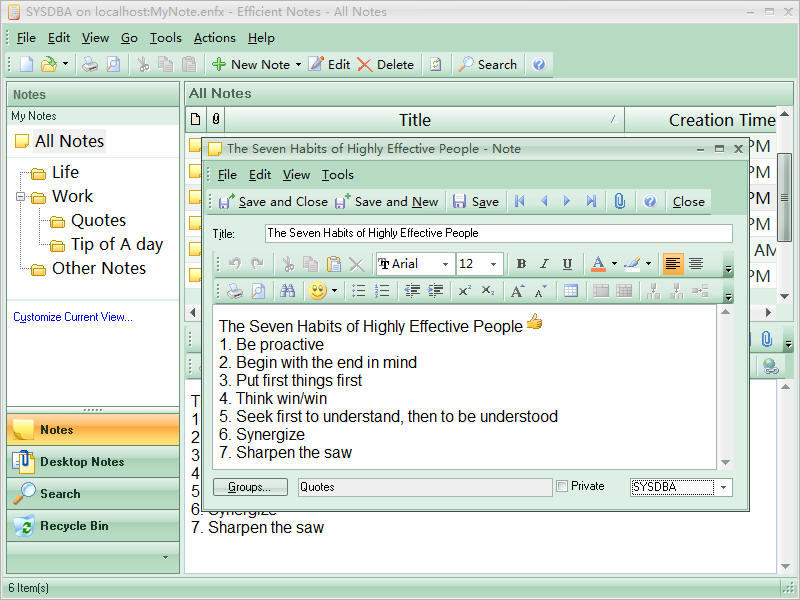800x600 pixels.
Task: Click Save and Close button
Action: [273, 202]
